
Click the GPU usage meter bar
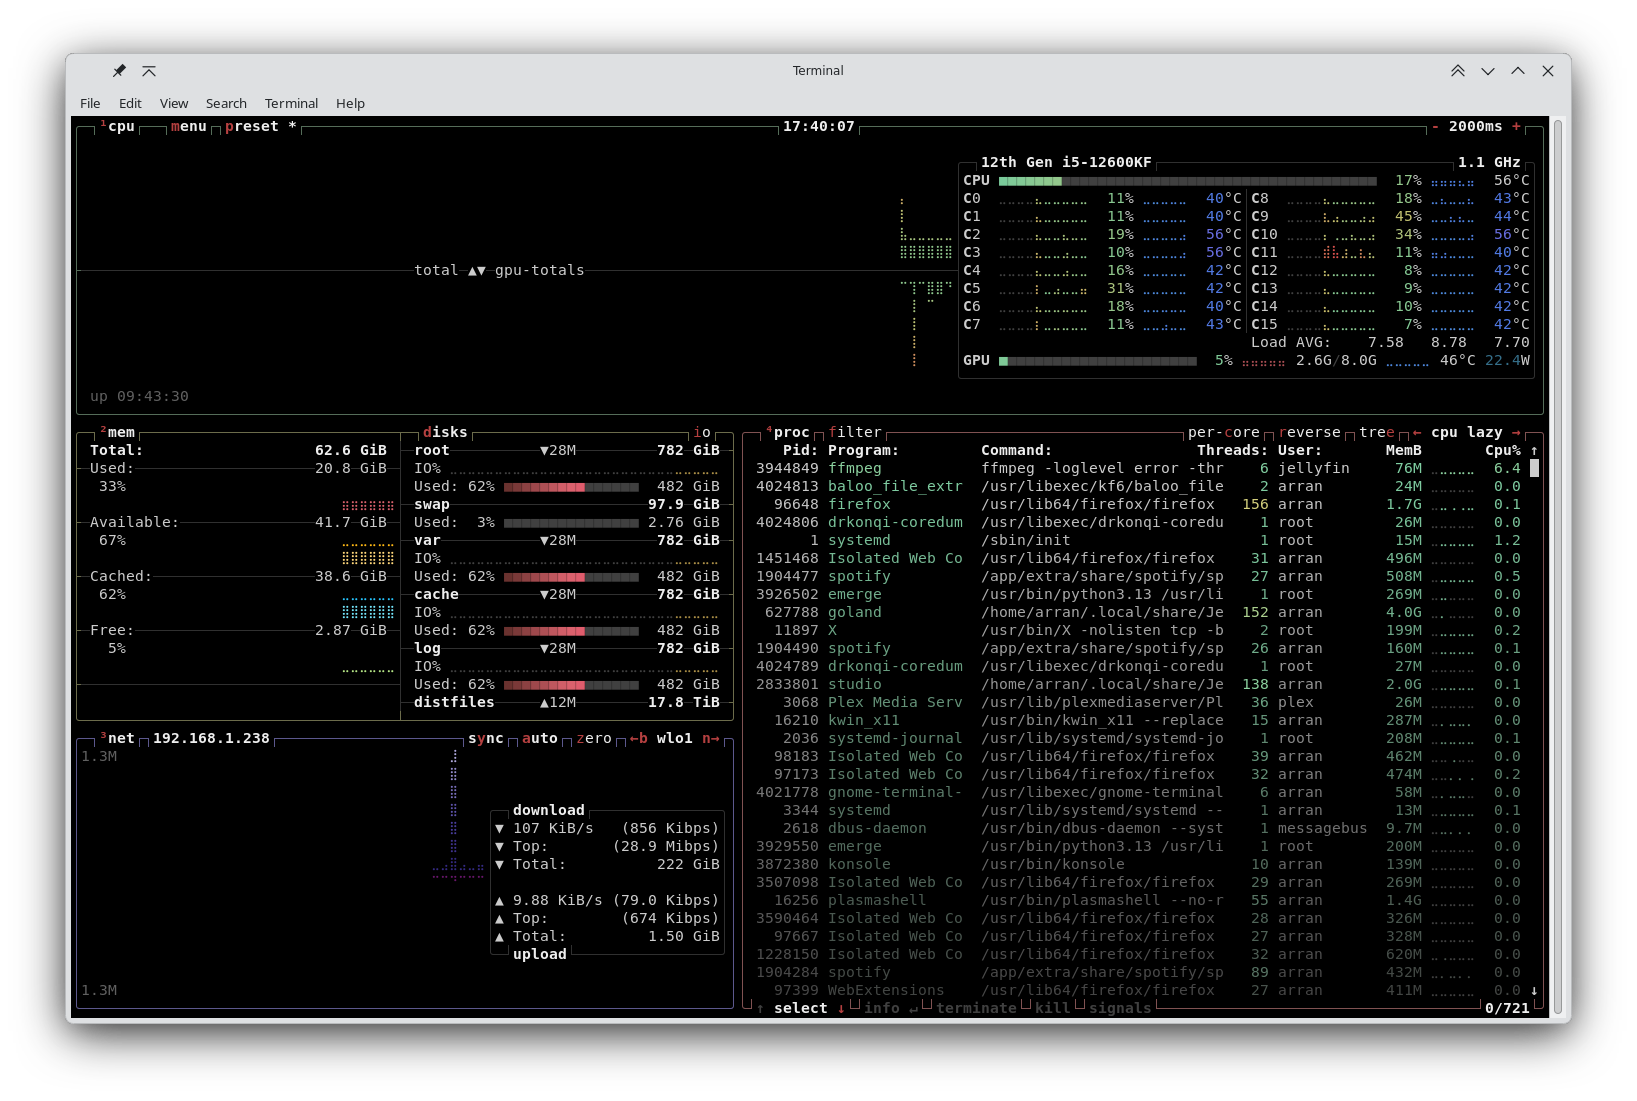[1098, 361]
